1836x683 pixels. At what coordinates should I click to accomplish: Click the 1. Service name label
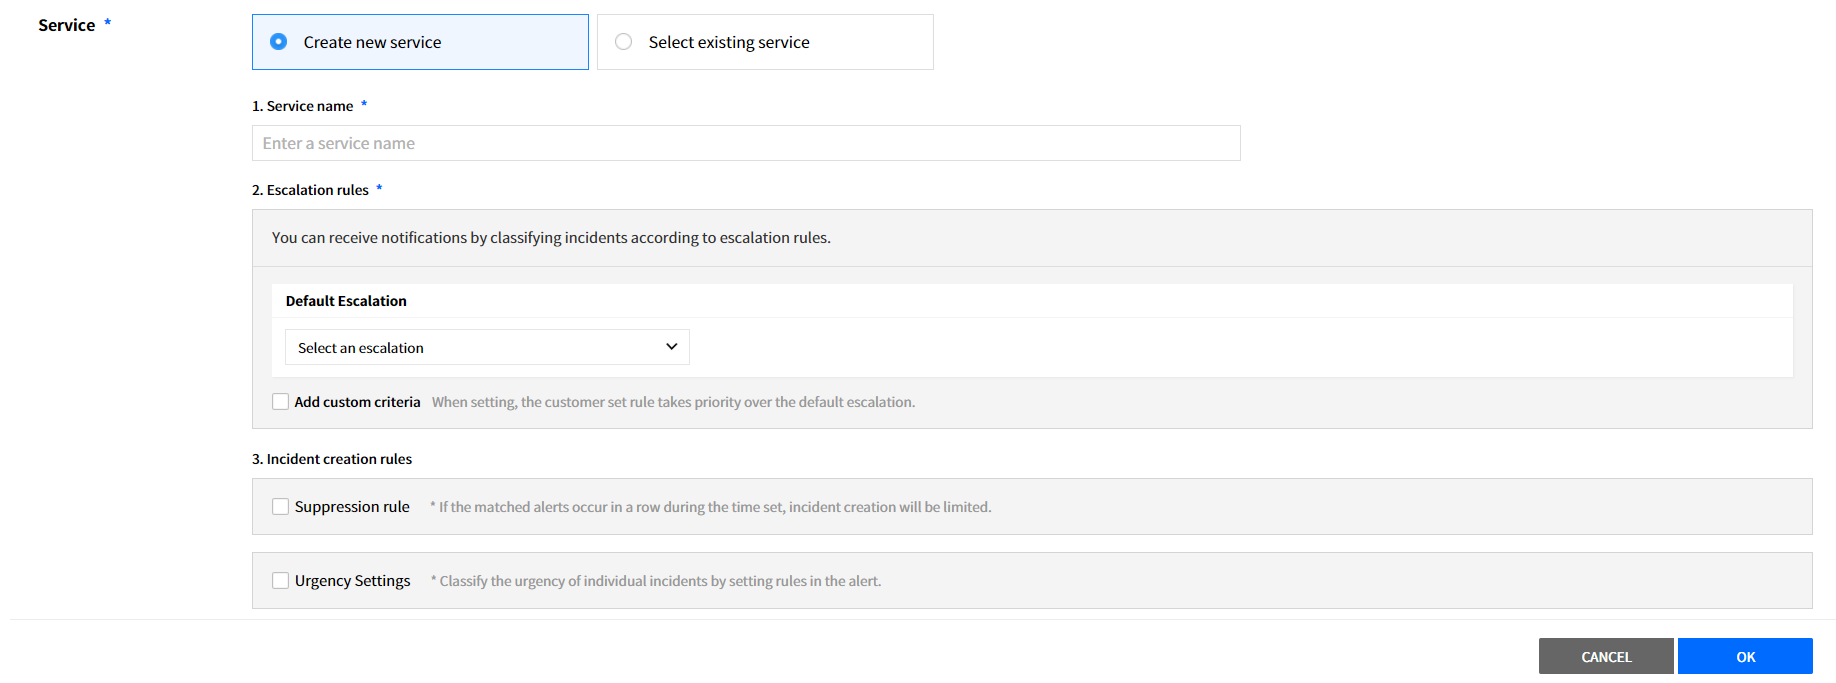(x=302, y=106)
